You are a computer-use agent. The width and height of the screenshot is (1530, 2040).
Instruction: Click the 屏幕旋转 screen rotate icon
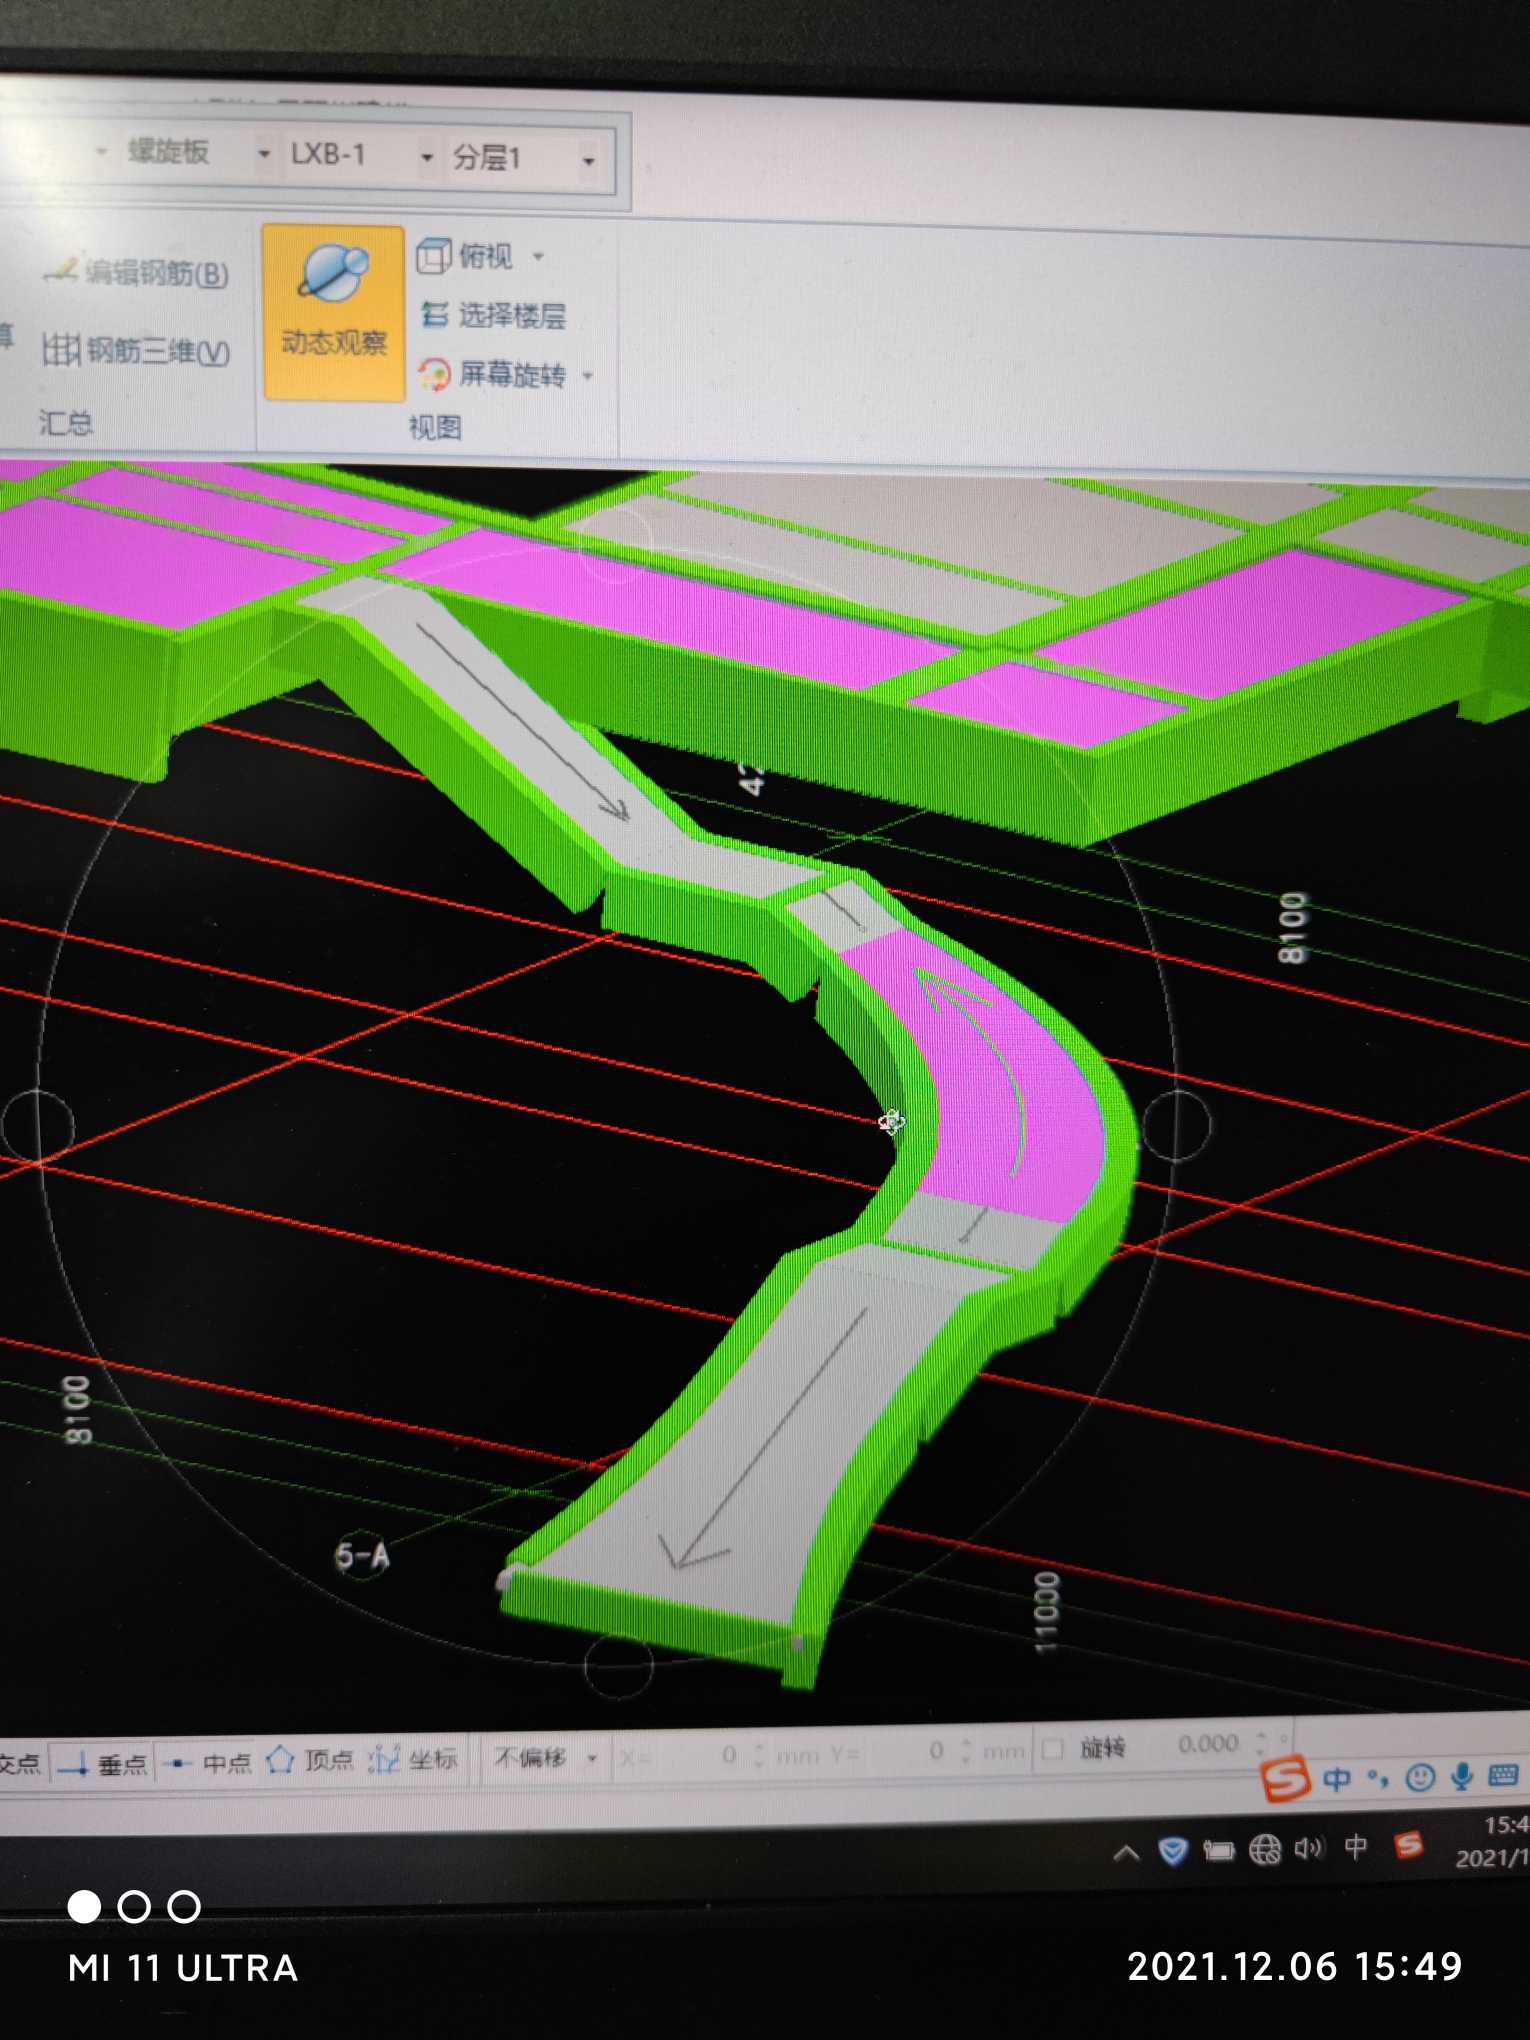(x=435, y=375)
